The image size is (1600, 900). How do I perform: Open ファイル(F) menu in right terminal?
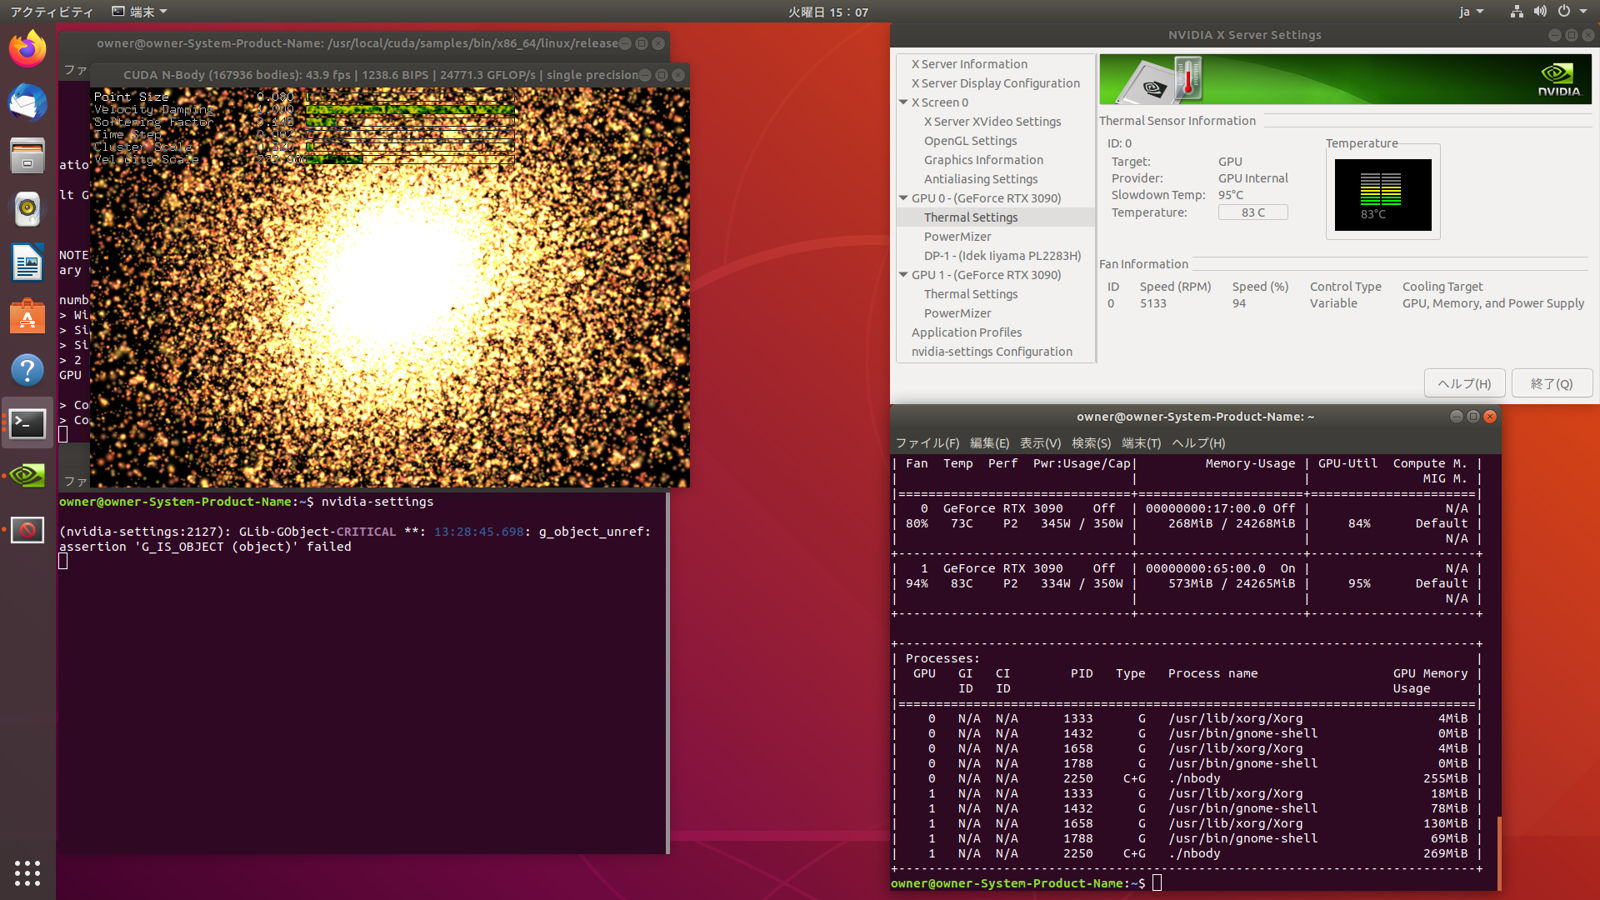point(926,443)
